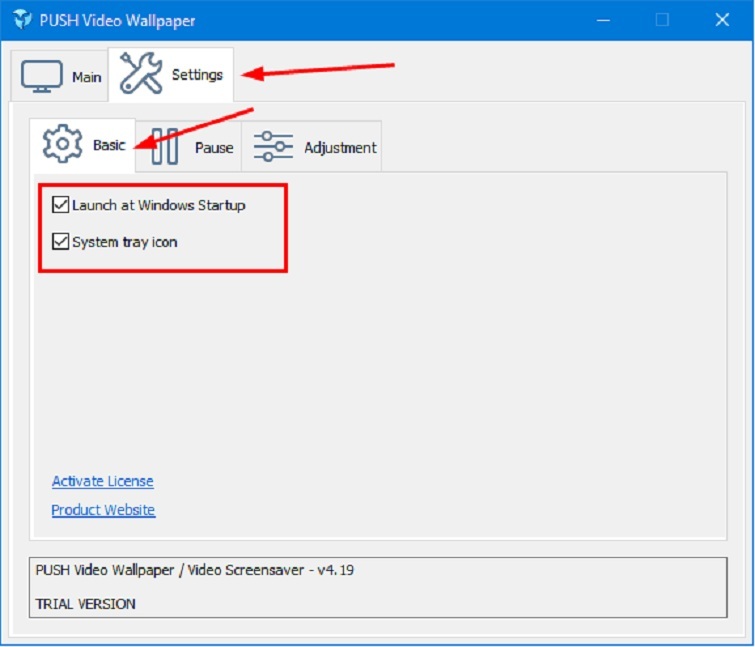Disable Launch at Windows Startup checkbox

61,205
